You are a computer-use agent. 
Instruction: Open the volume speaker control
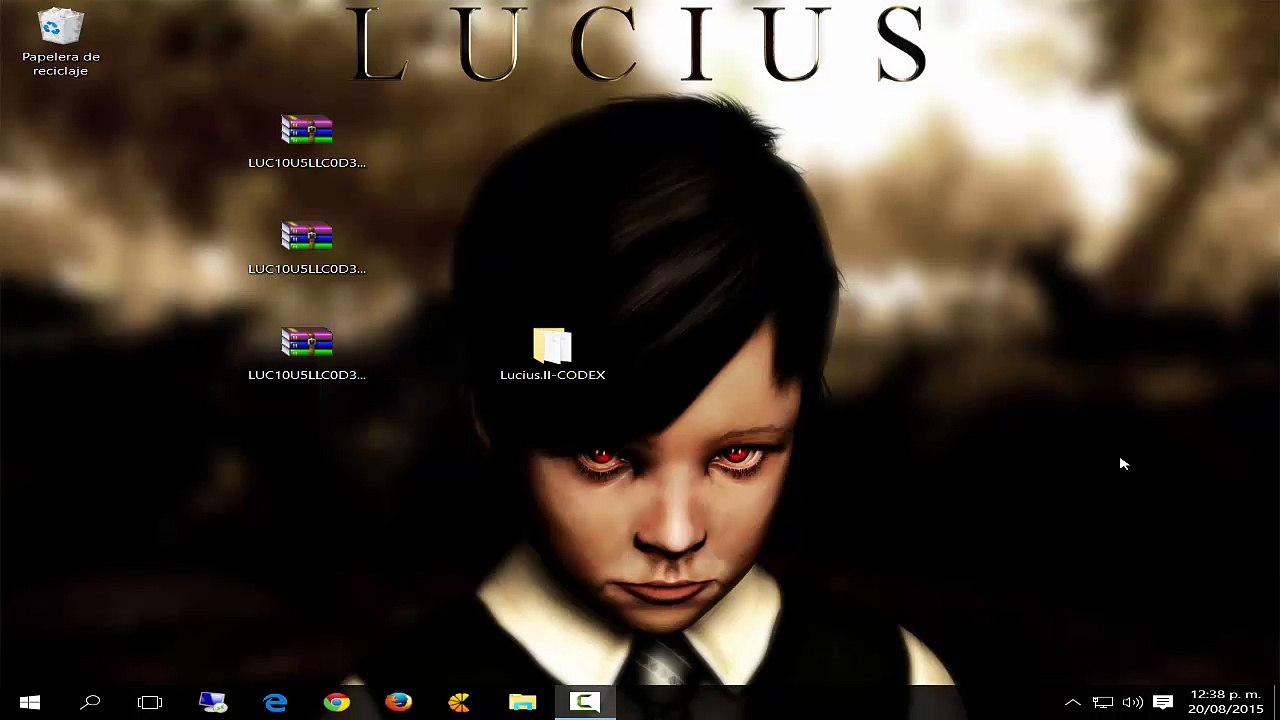click(x=1132, y=702)
